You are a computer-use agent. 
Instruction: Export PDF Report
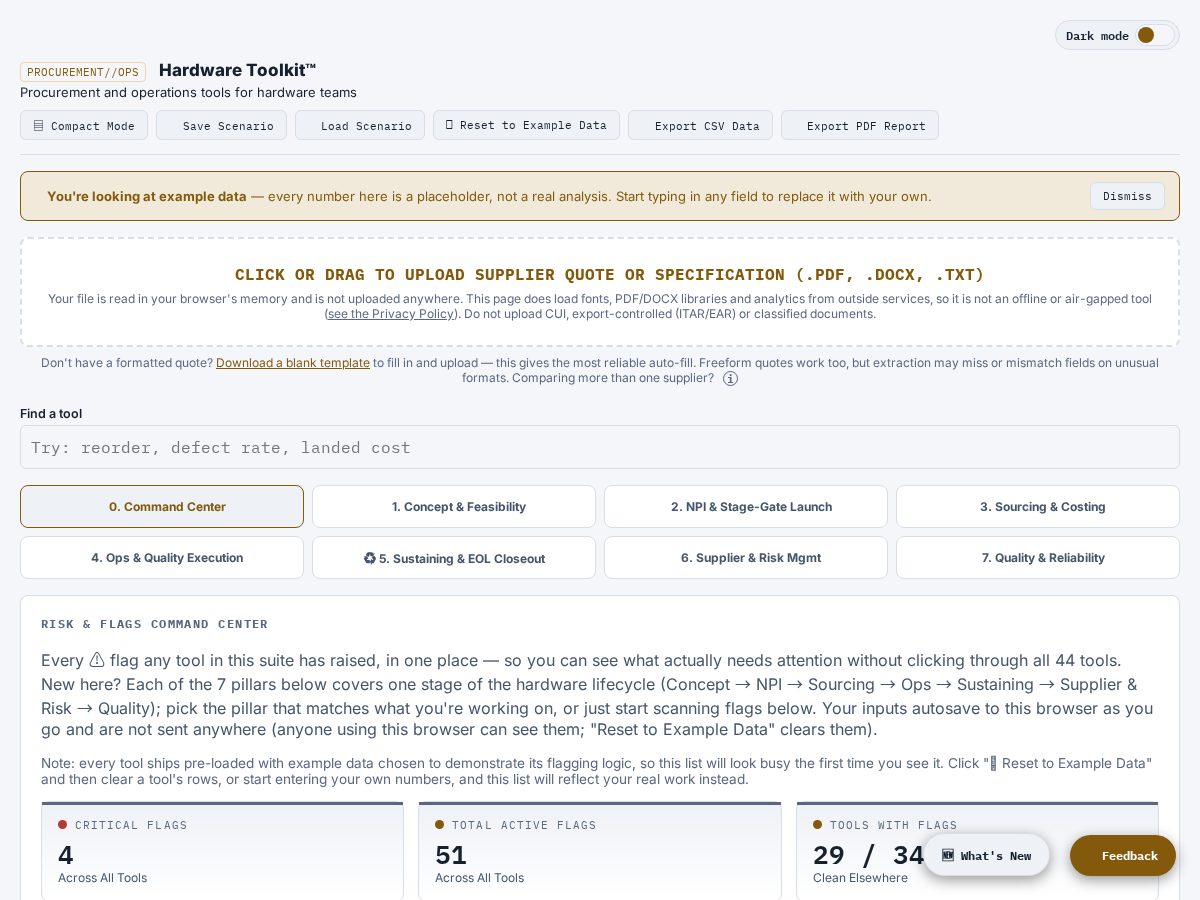(x=860, y=125)
